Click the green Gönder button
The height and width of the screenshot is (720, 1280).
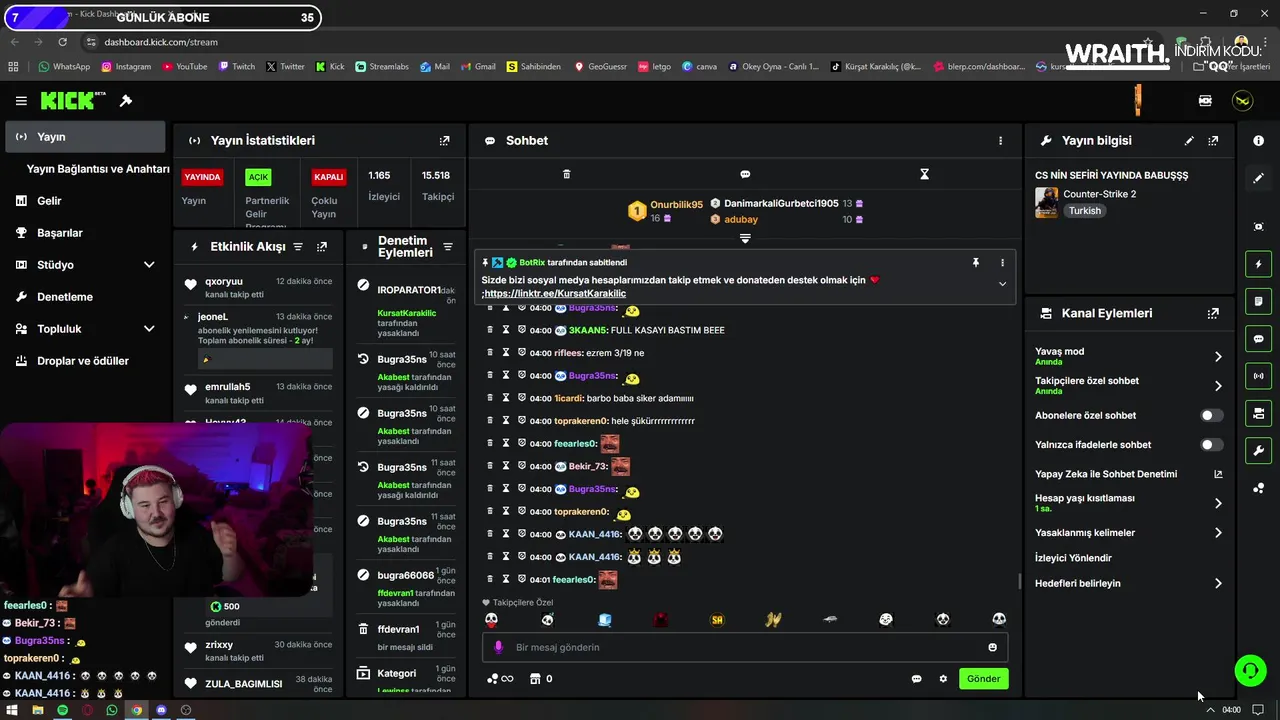983,679
